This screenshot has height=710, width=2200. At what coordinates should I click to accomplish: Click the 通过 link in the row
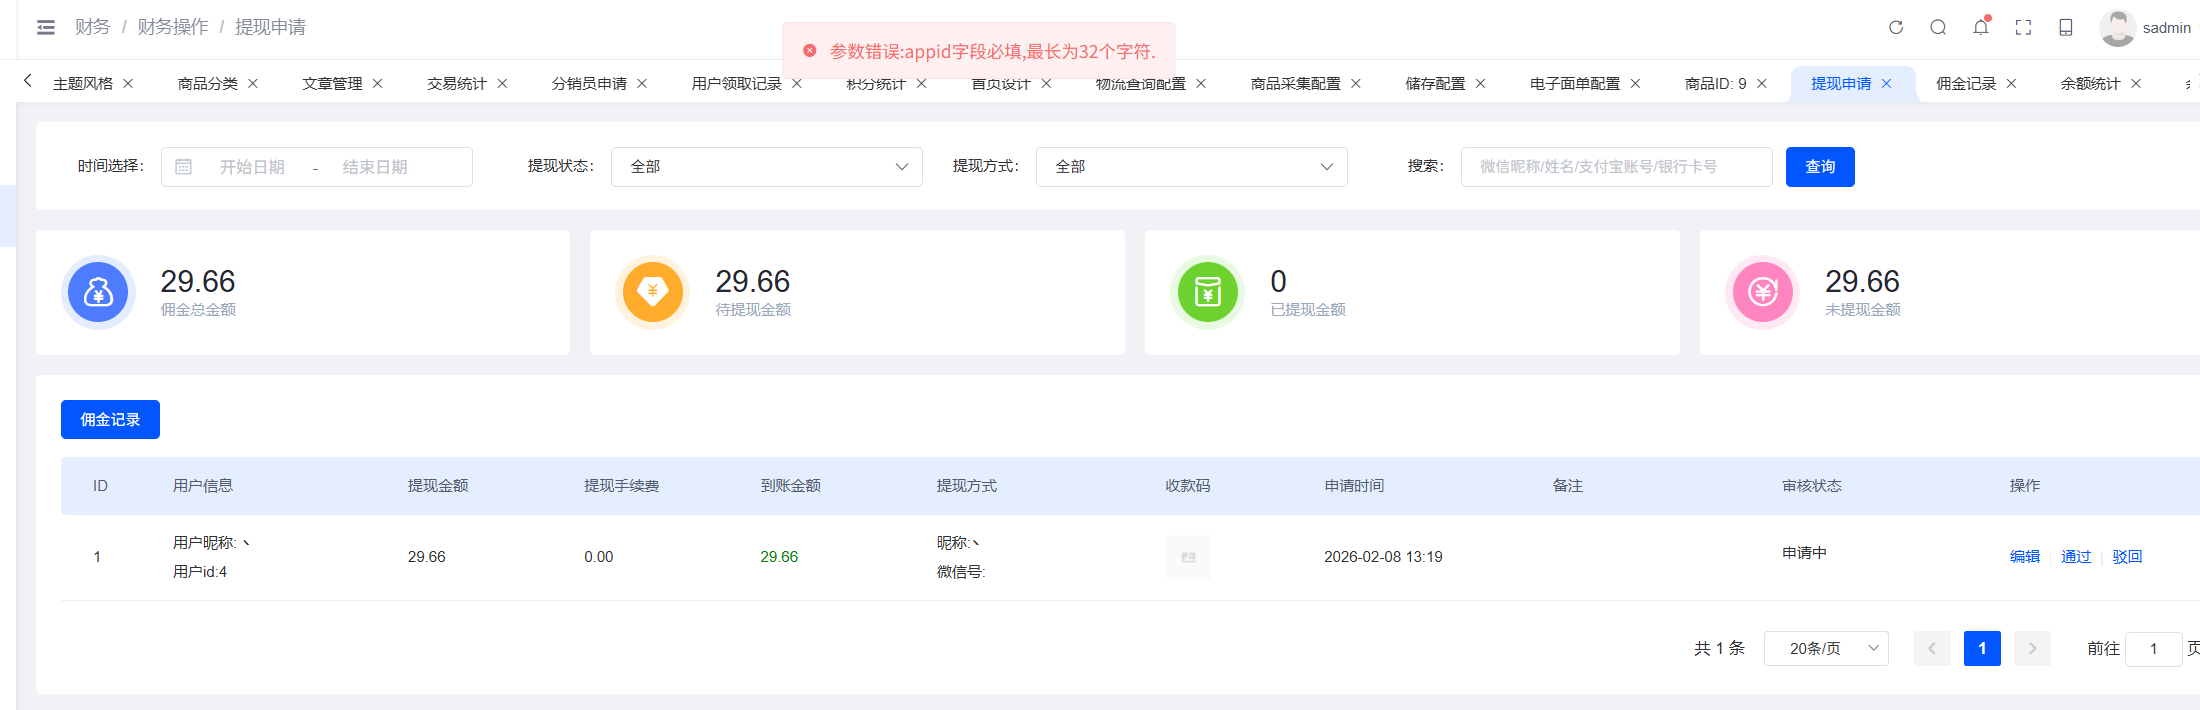2076,557
